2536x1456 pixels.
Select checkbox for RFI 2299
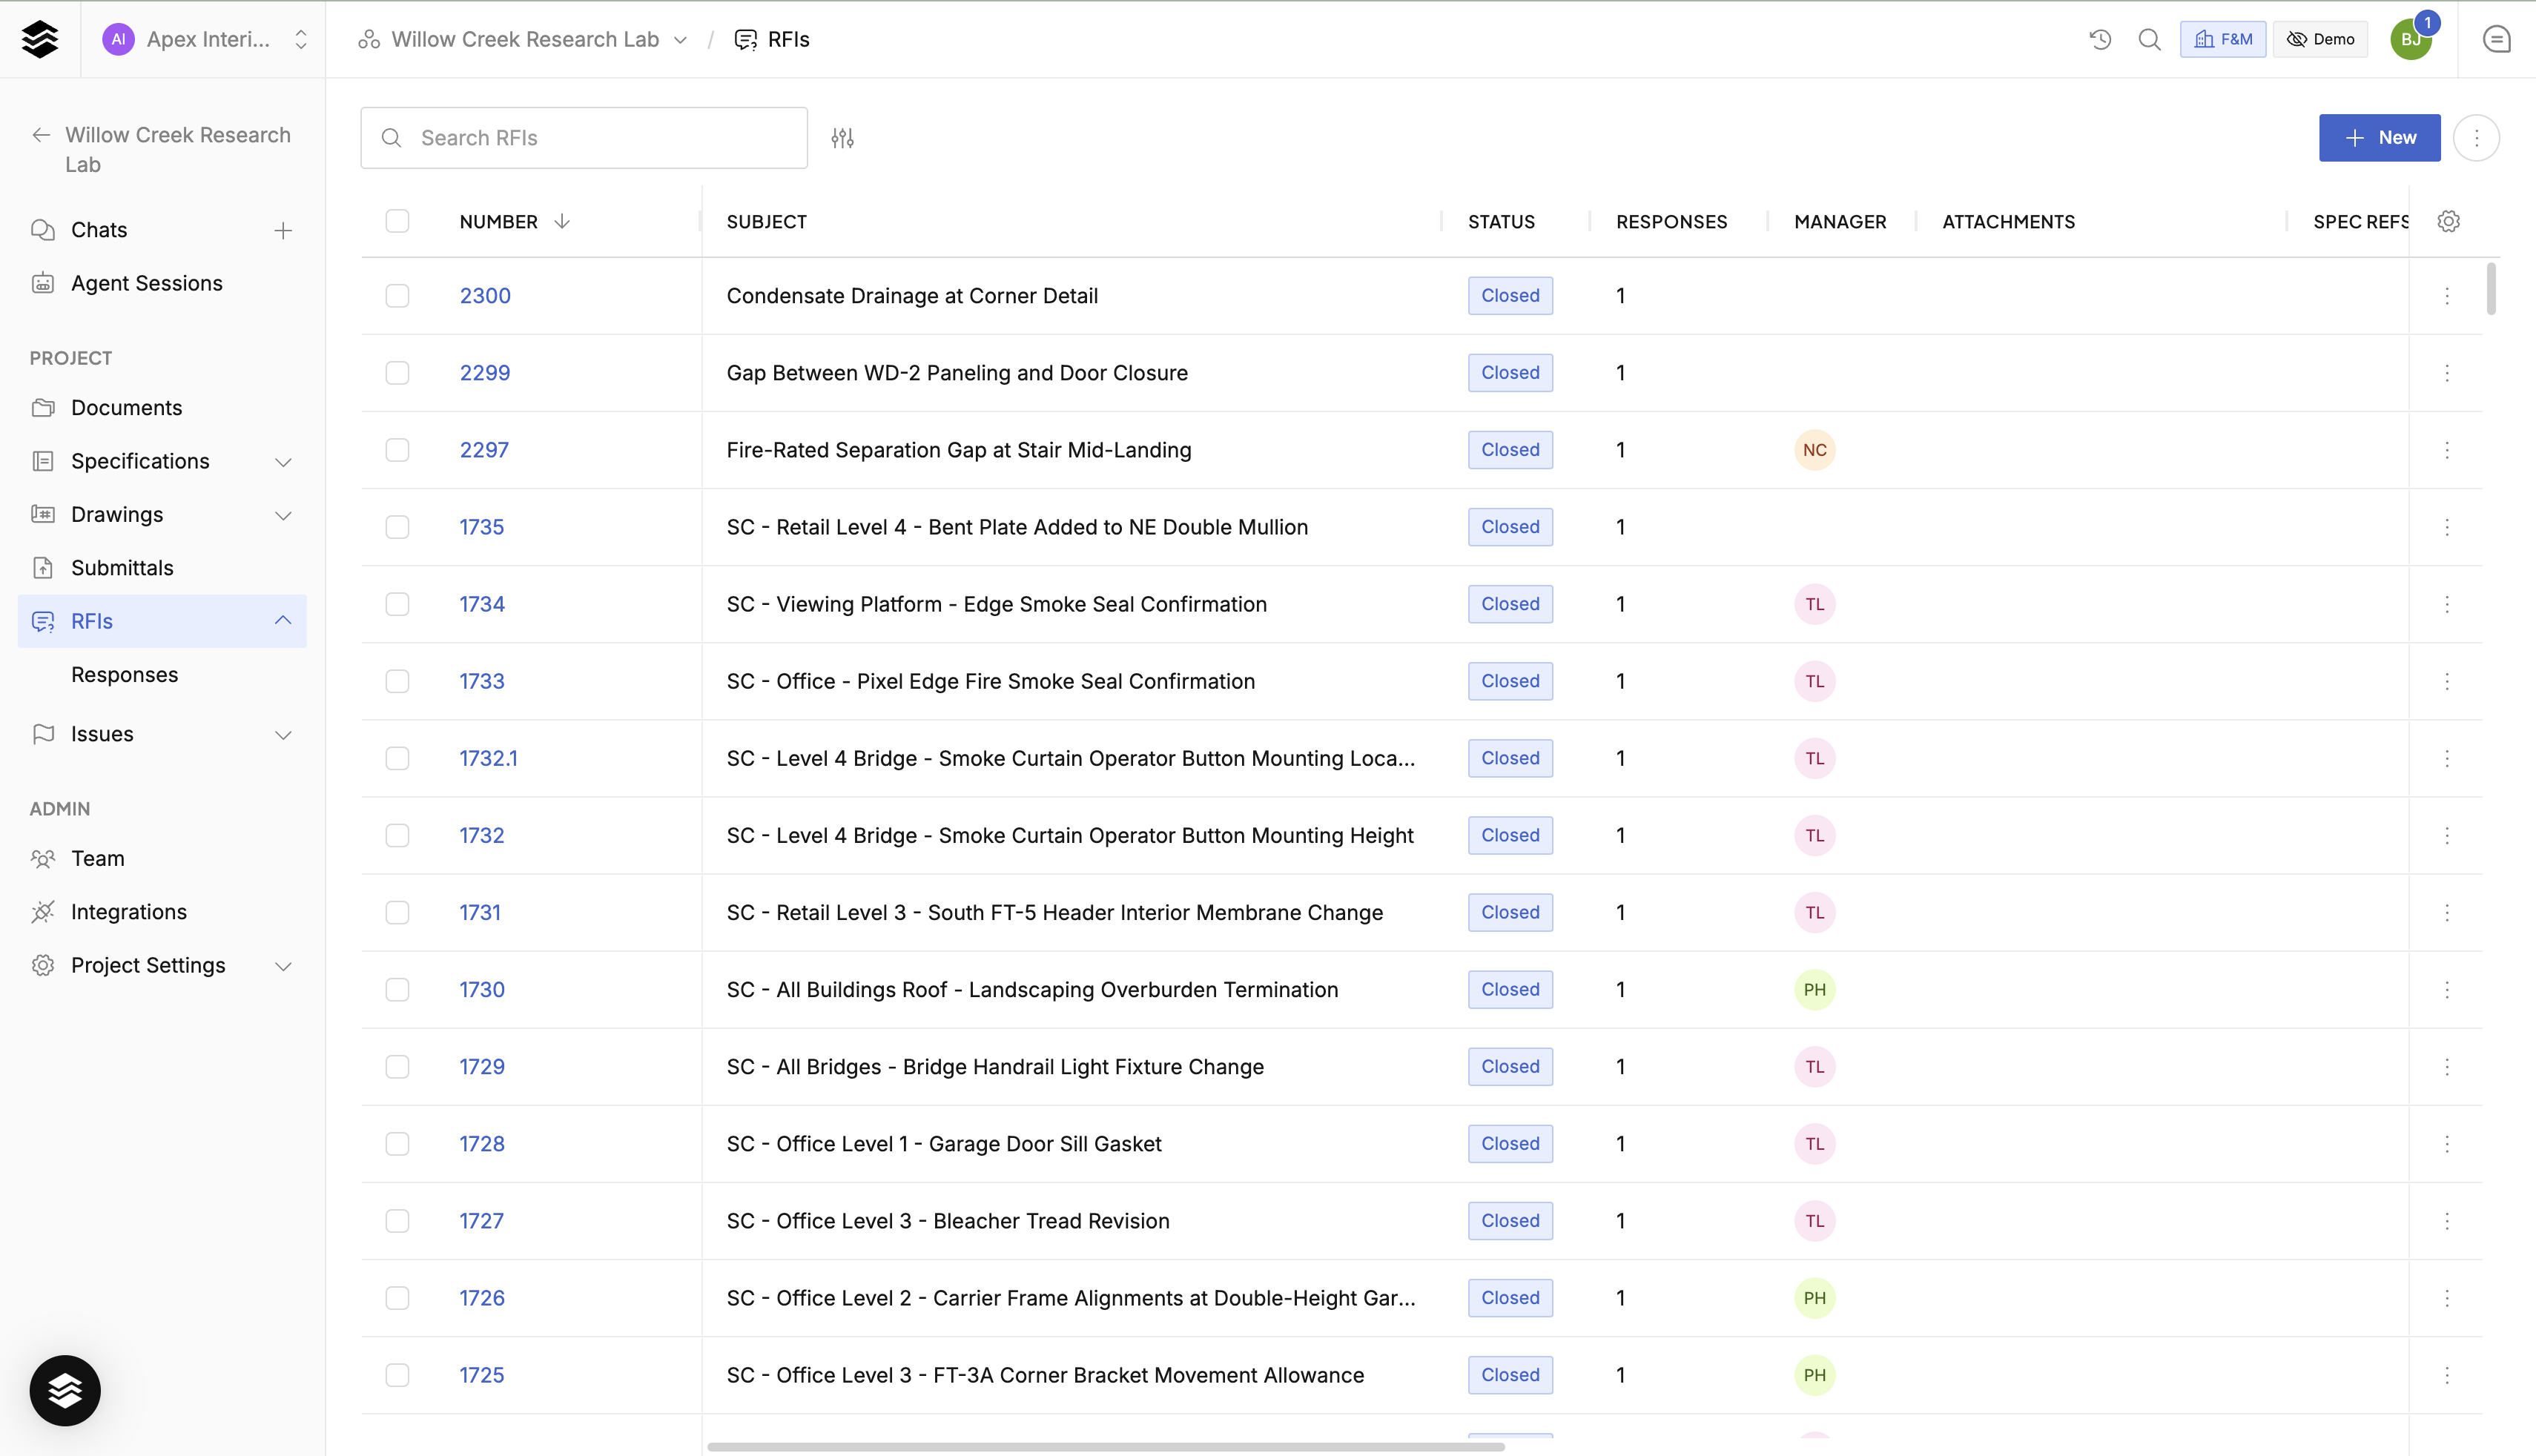397,373
